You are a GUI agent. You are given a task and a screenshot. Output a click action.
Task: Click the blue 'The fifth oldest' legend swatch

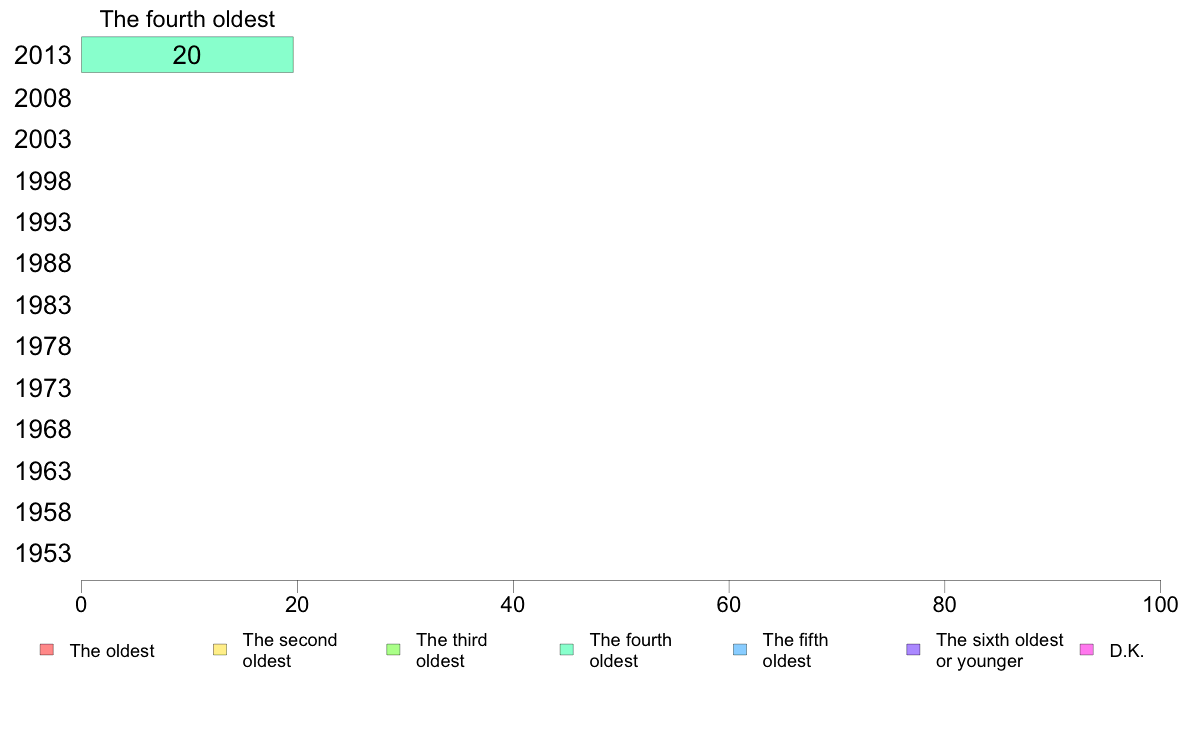pyautogui.click(x=740, y=650)
